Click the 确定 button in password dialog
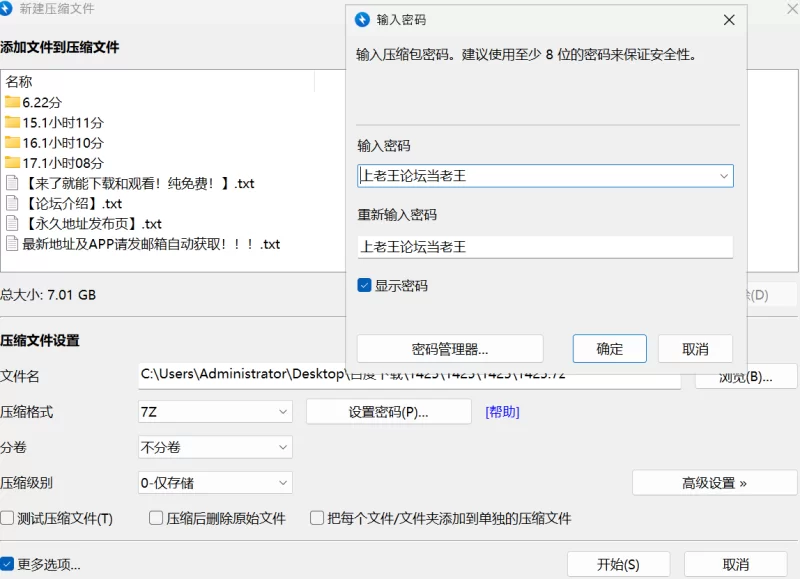 [x=610, y=349]
